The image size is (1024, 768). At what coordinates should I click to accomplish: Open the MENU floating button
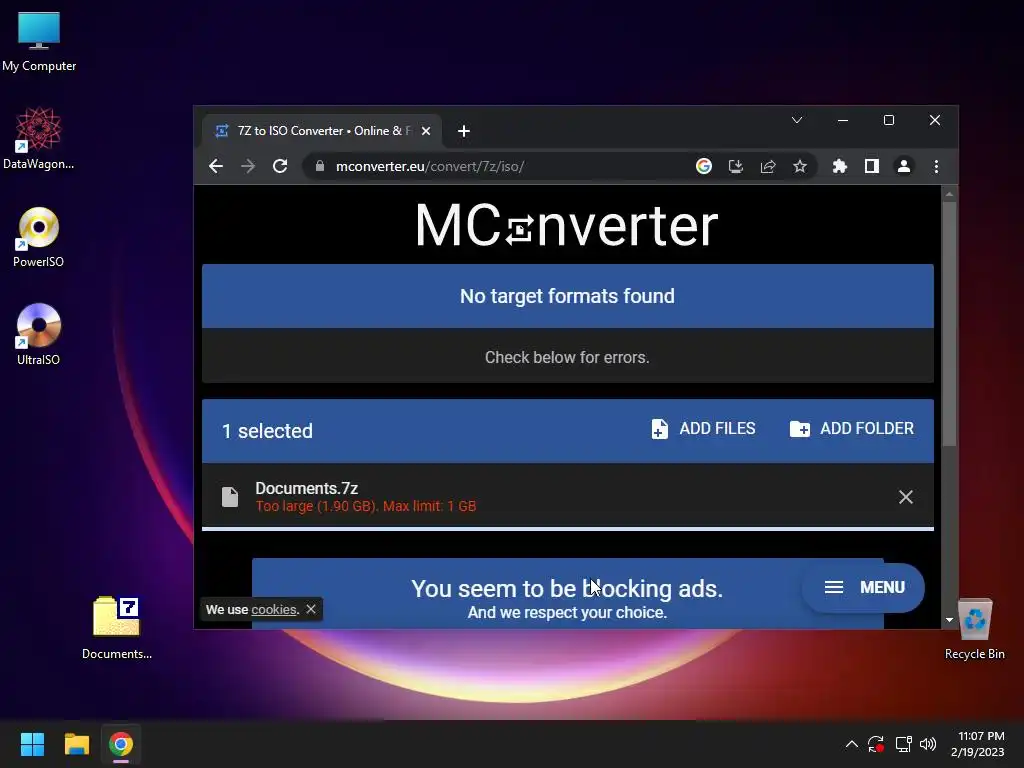tap(863, 588)
